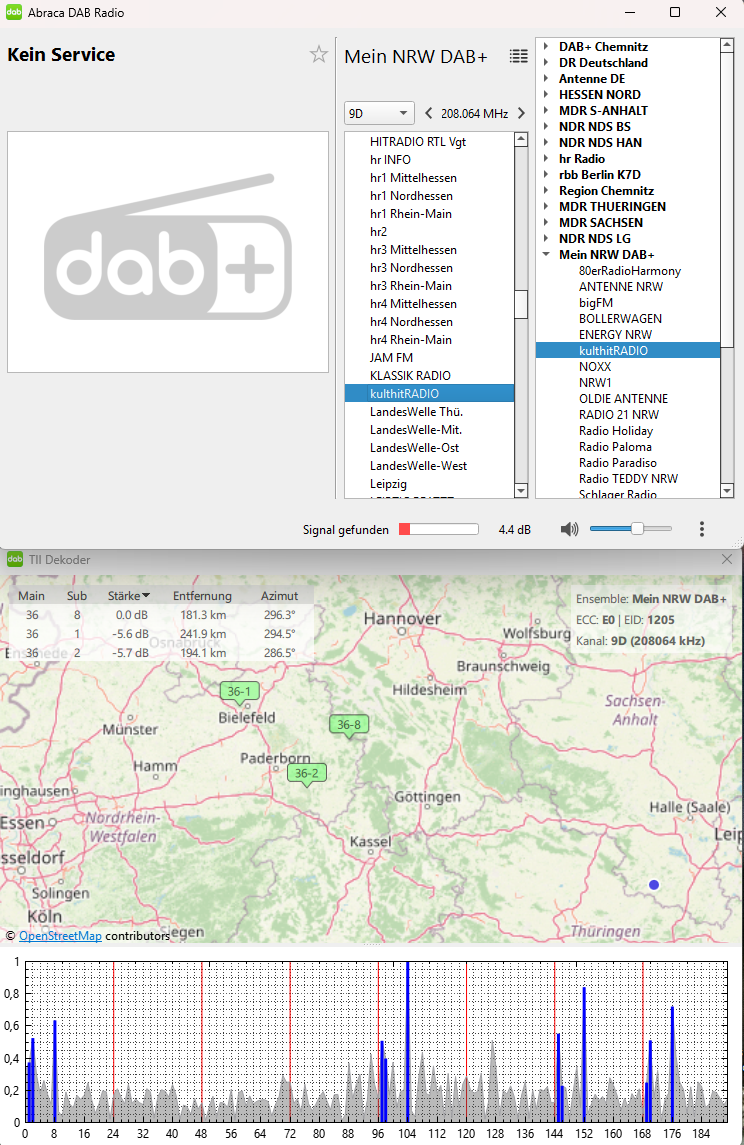The height and width of the screenshot is (1145, 744).
Task: Select Radio TEDDY NRW in tree
Action: [x=628, y=479]
